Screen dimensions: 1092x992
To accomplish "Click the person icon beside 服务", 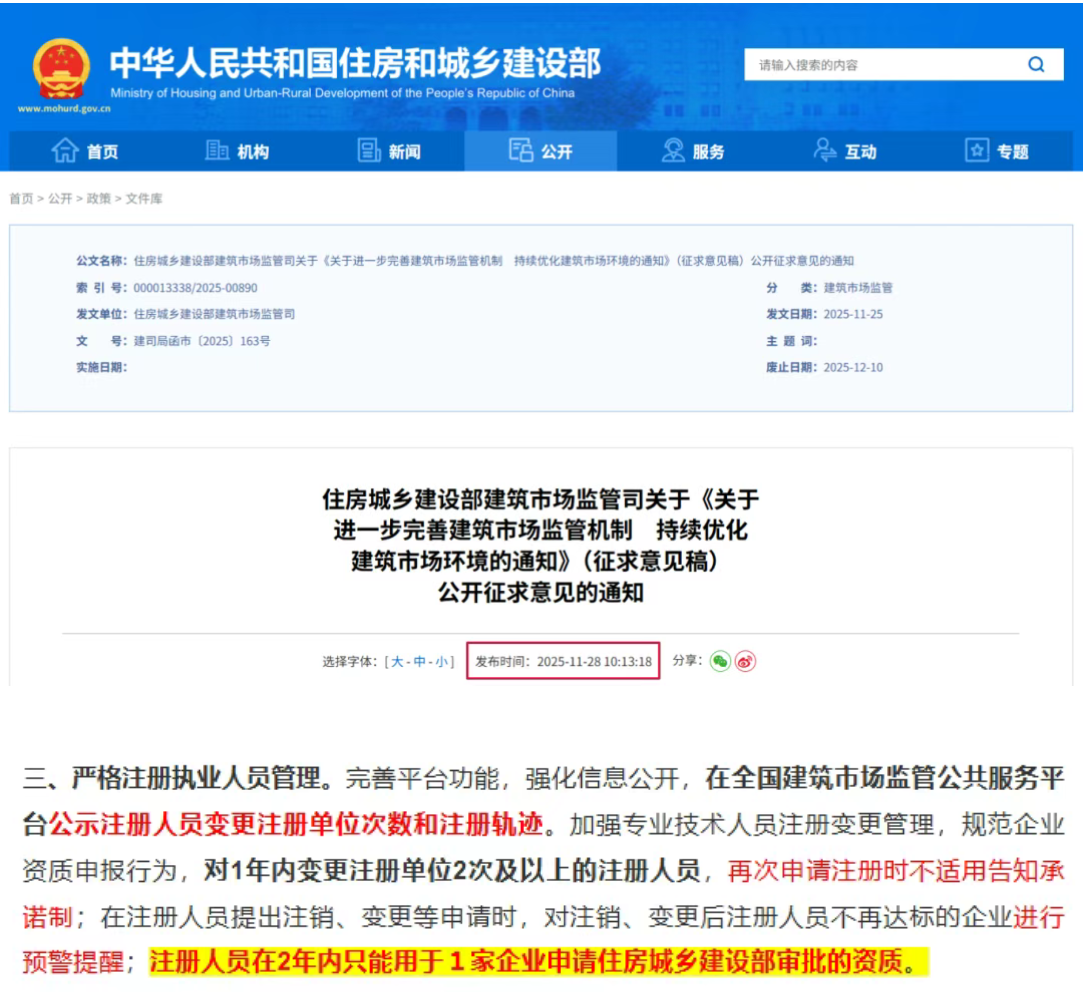I will point(673,151).
